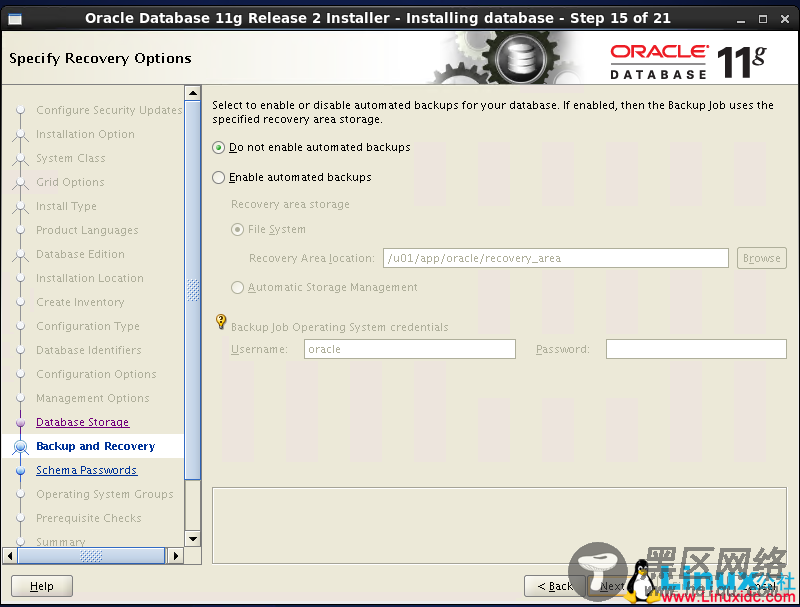The image size is (800, 607).
Task: Choose Enable automated backups option
Action: [218, 178]
